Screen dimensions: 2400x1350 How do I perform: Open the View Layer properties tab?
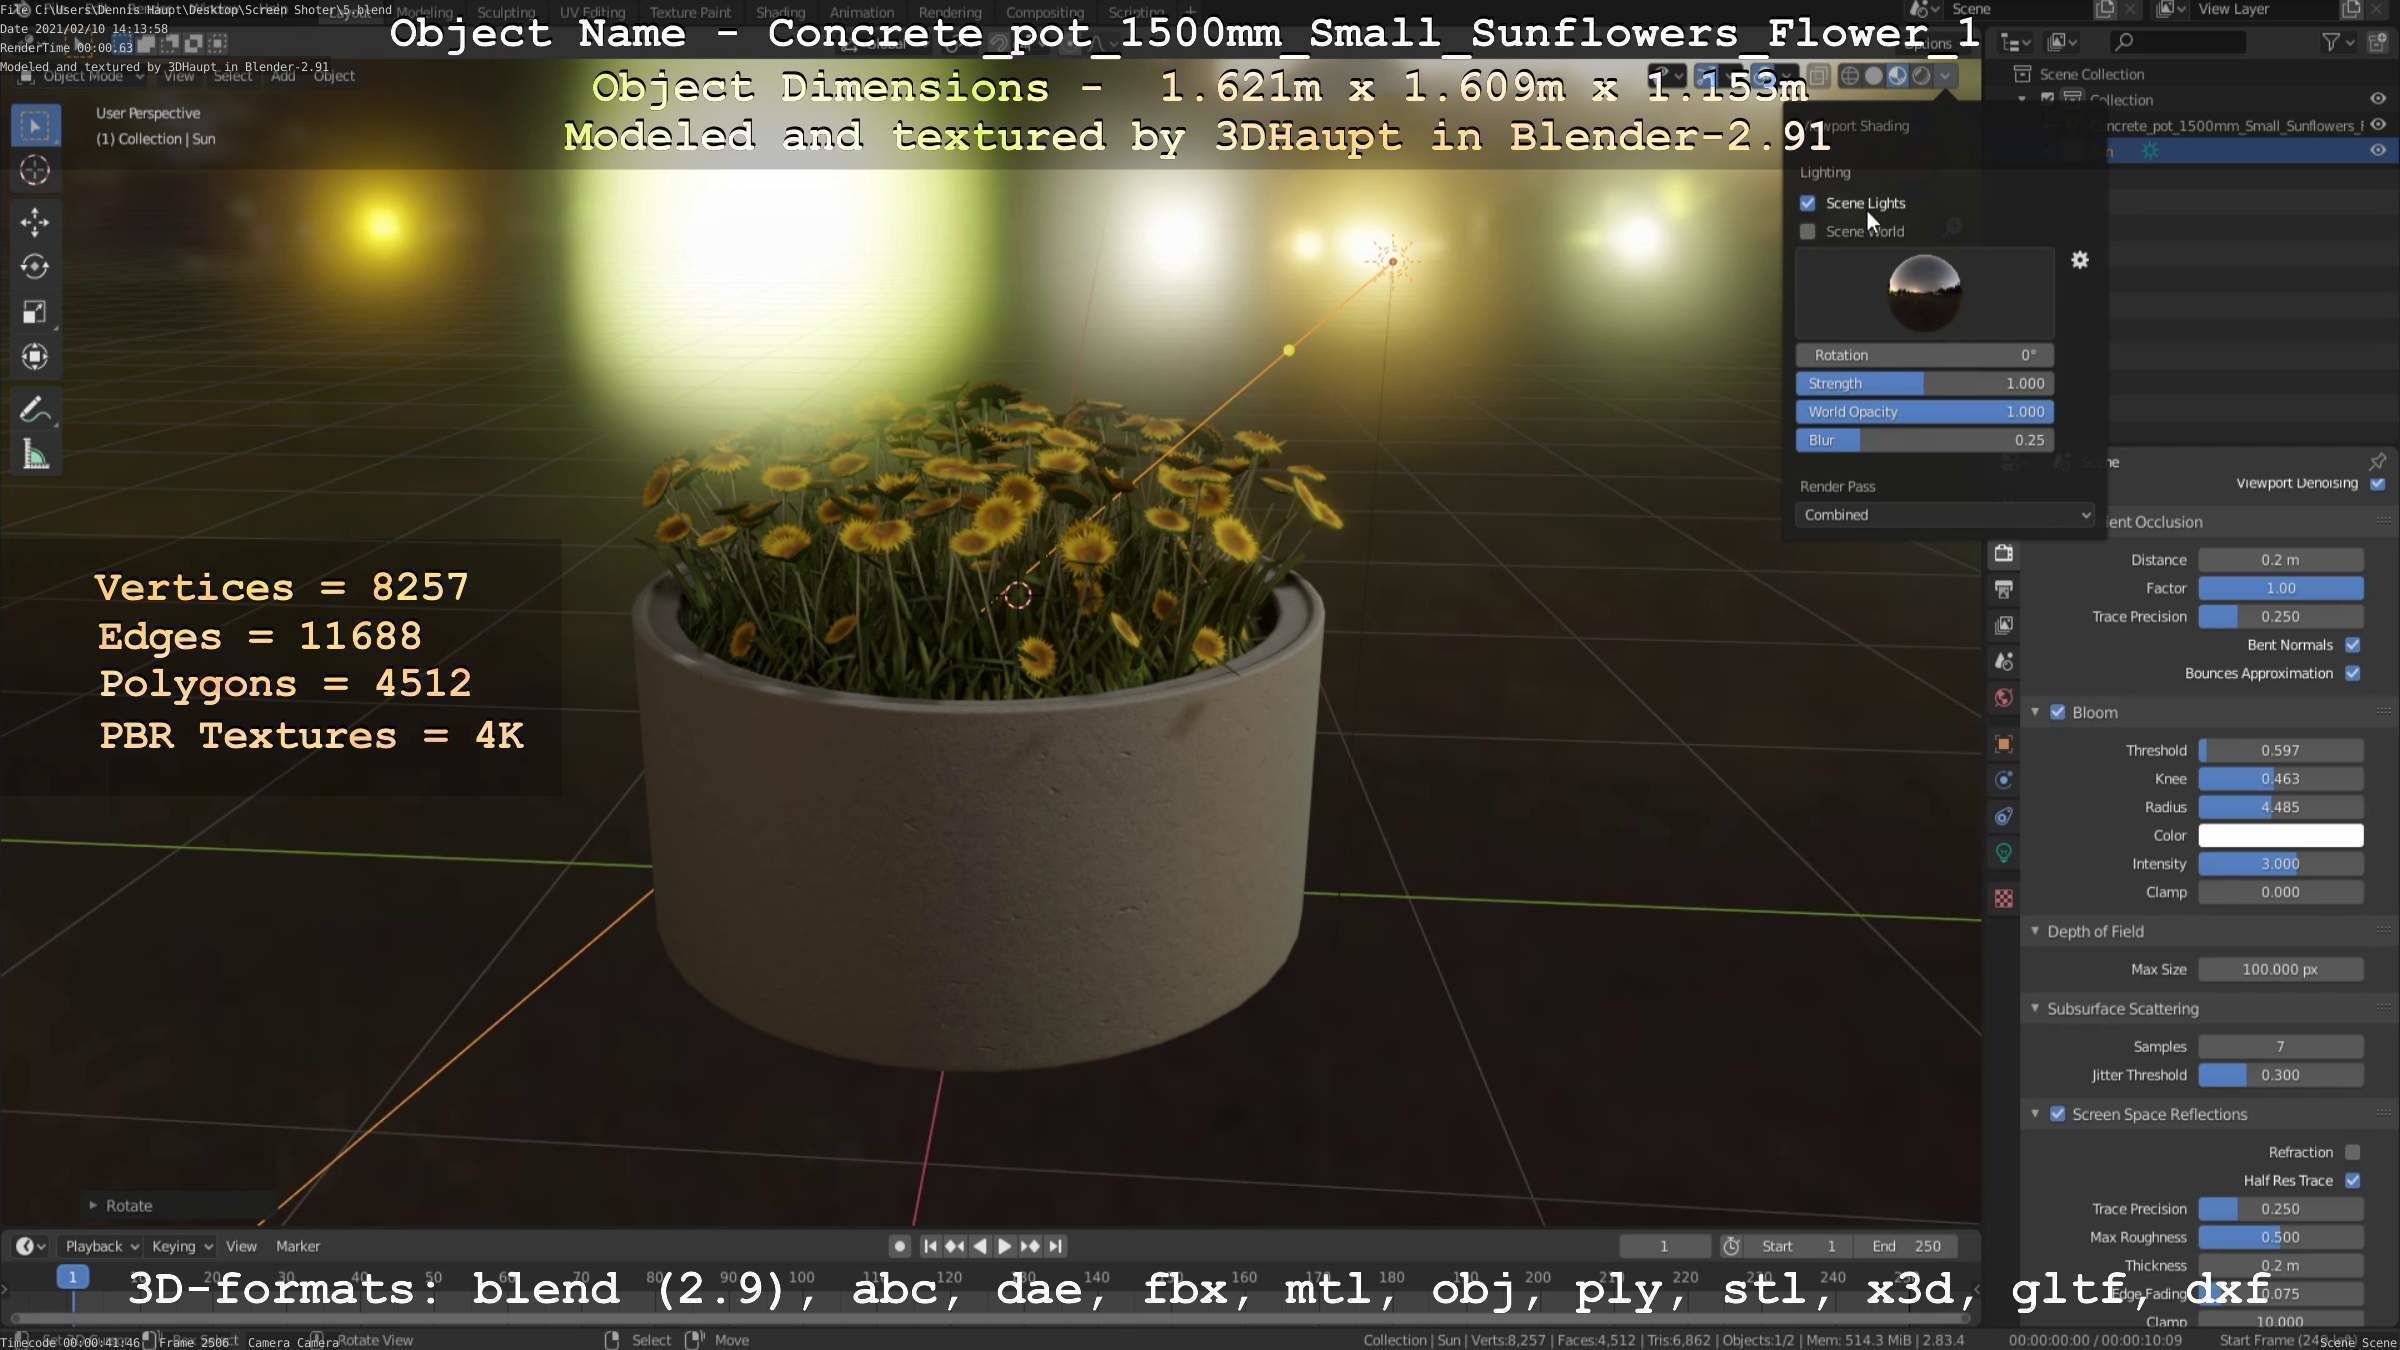coord(2004,625)
